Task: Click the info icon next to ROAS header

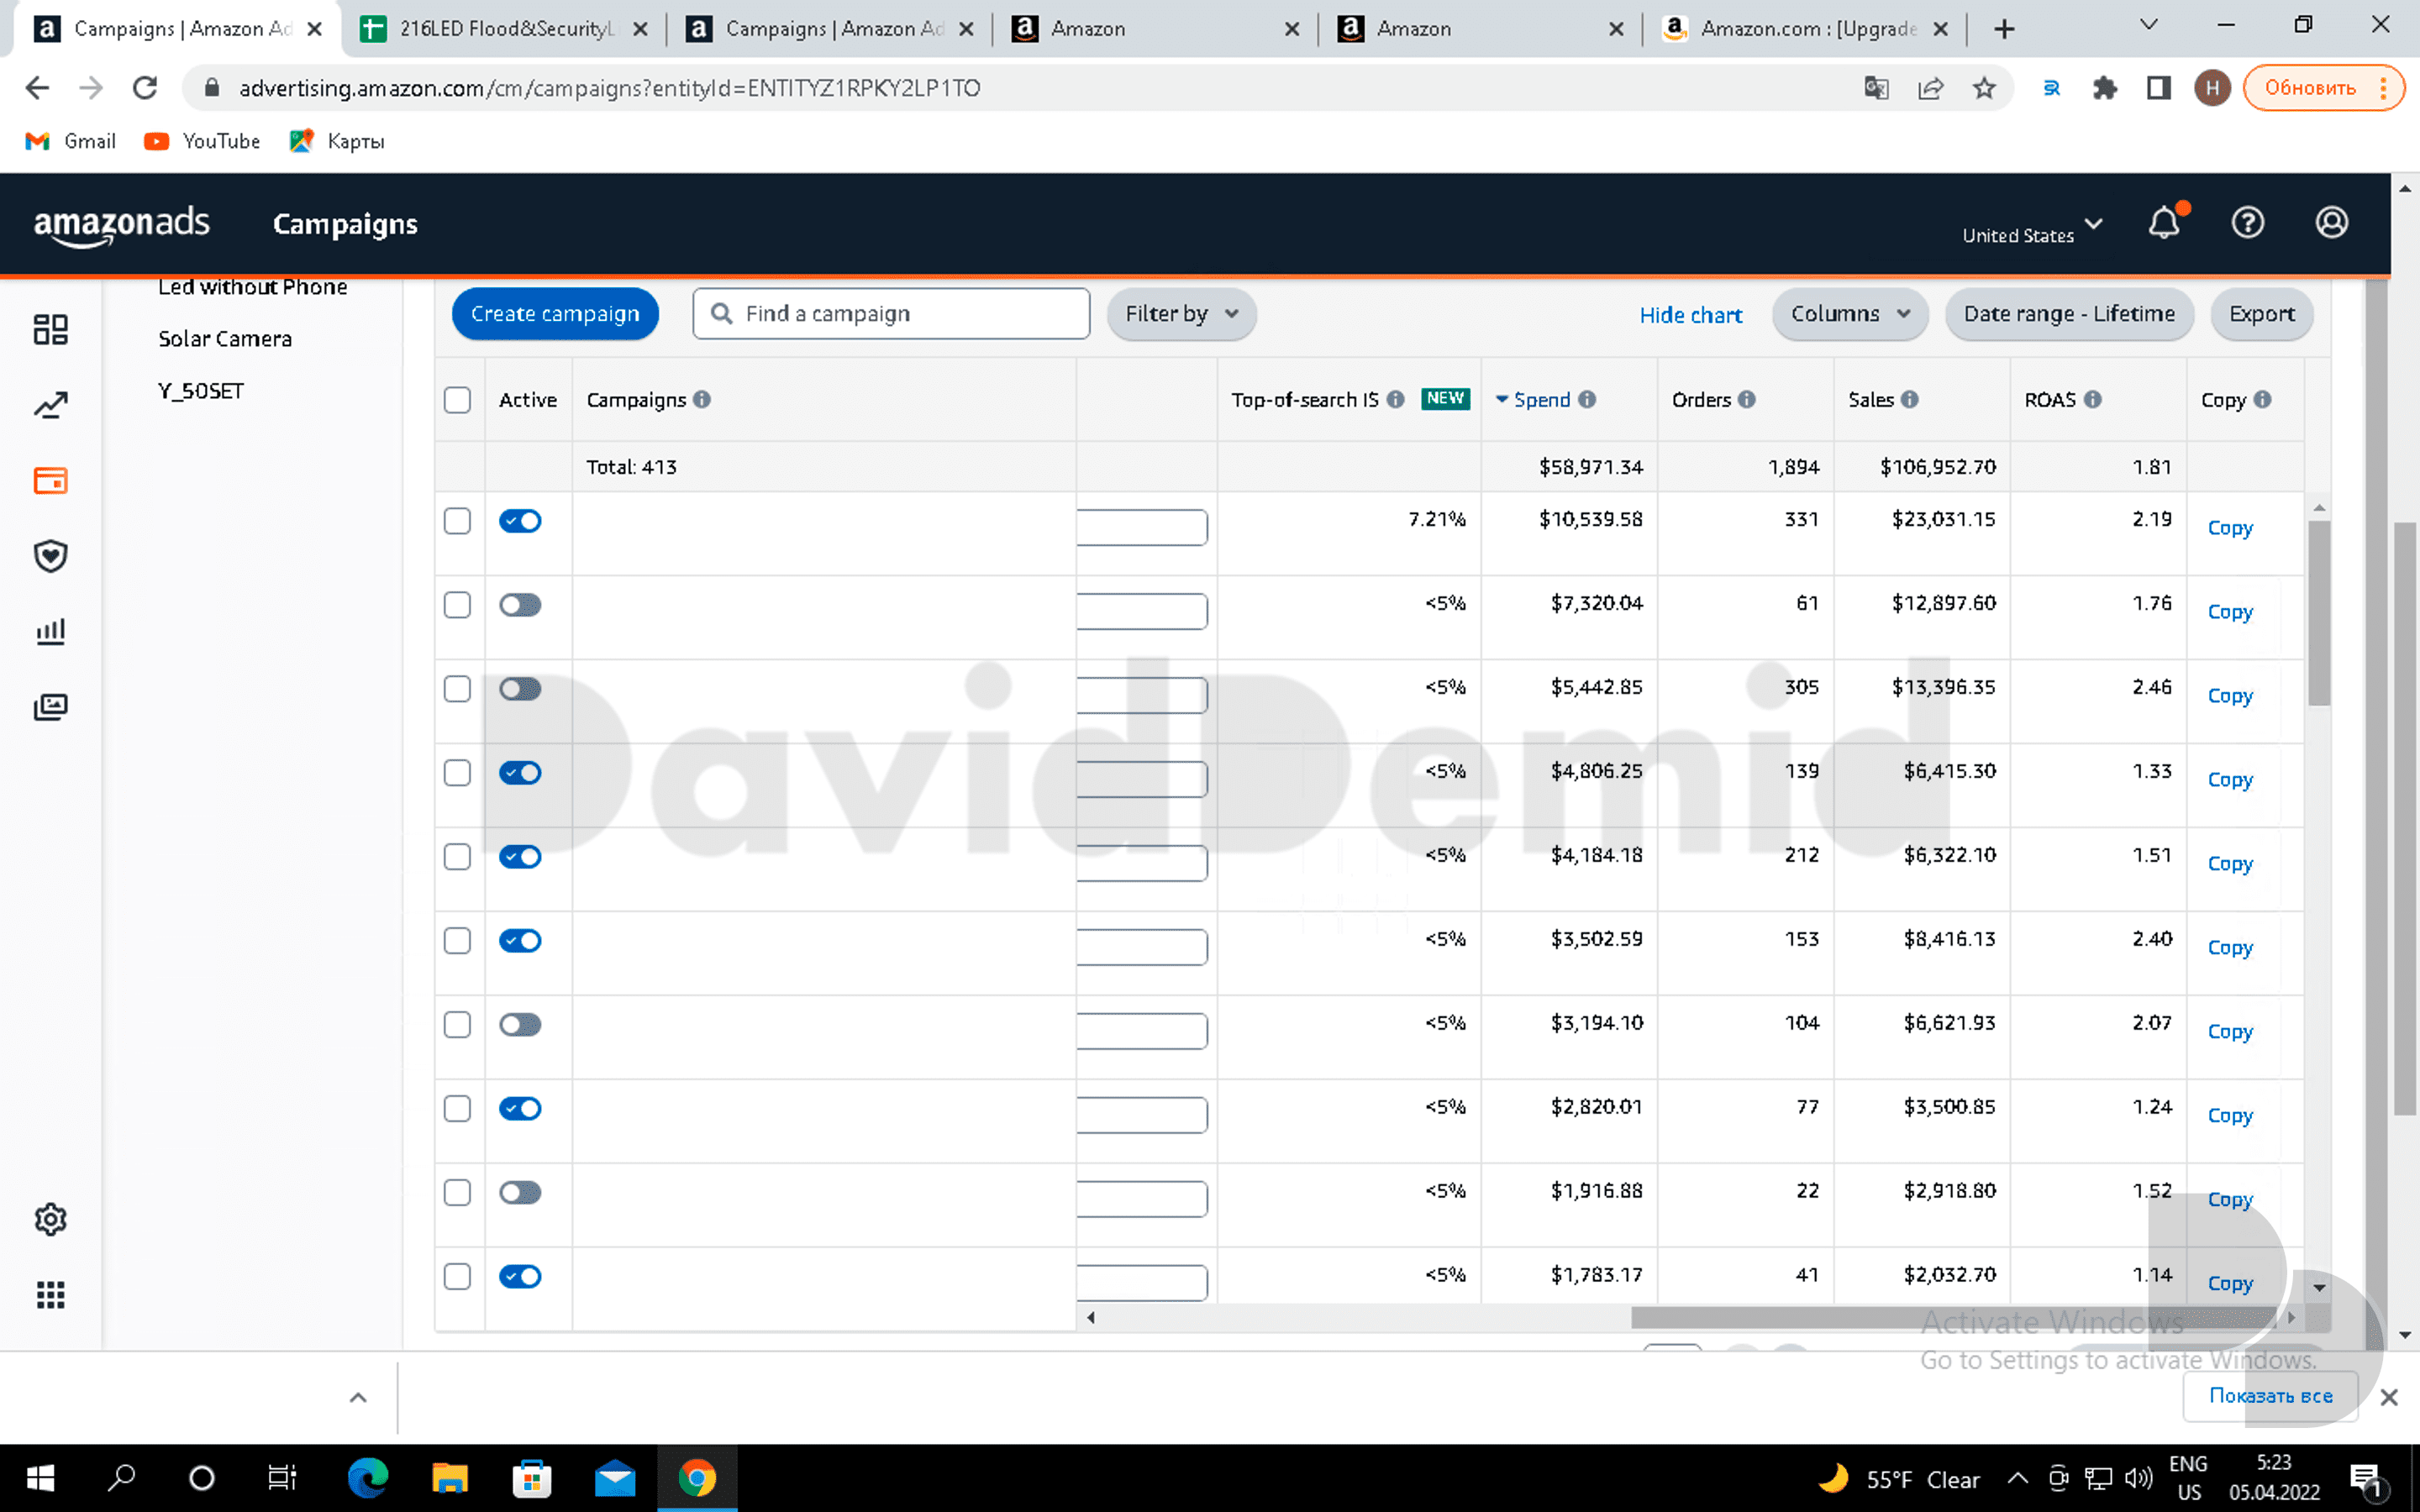Action: [2092, 399]
